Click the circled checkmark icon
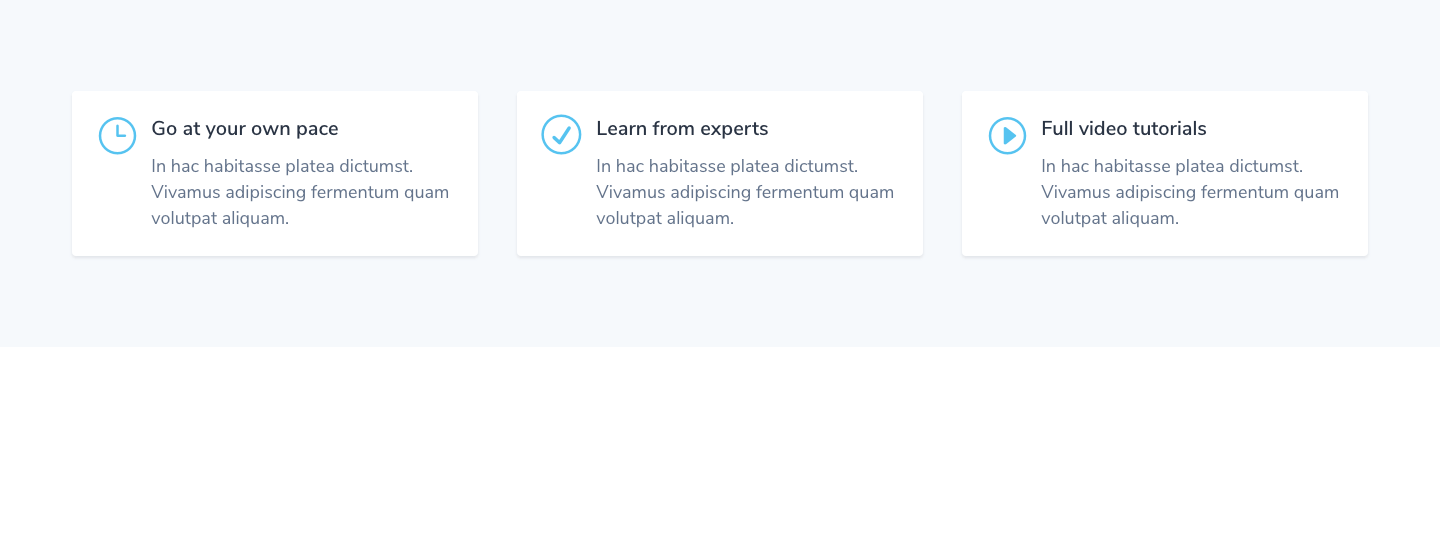Image resolution: width=1440 pixels, height=536 pixels. click(x=561, y=134)
